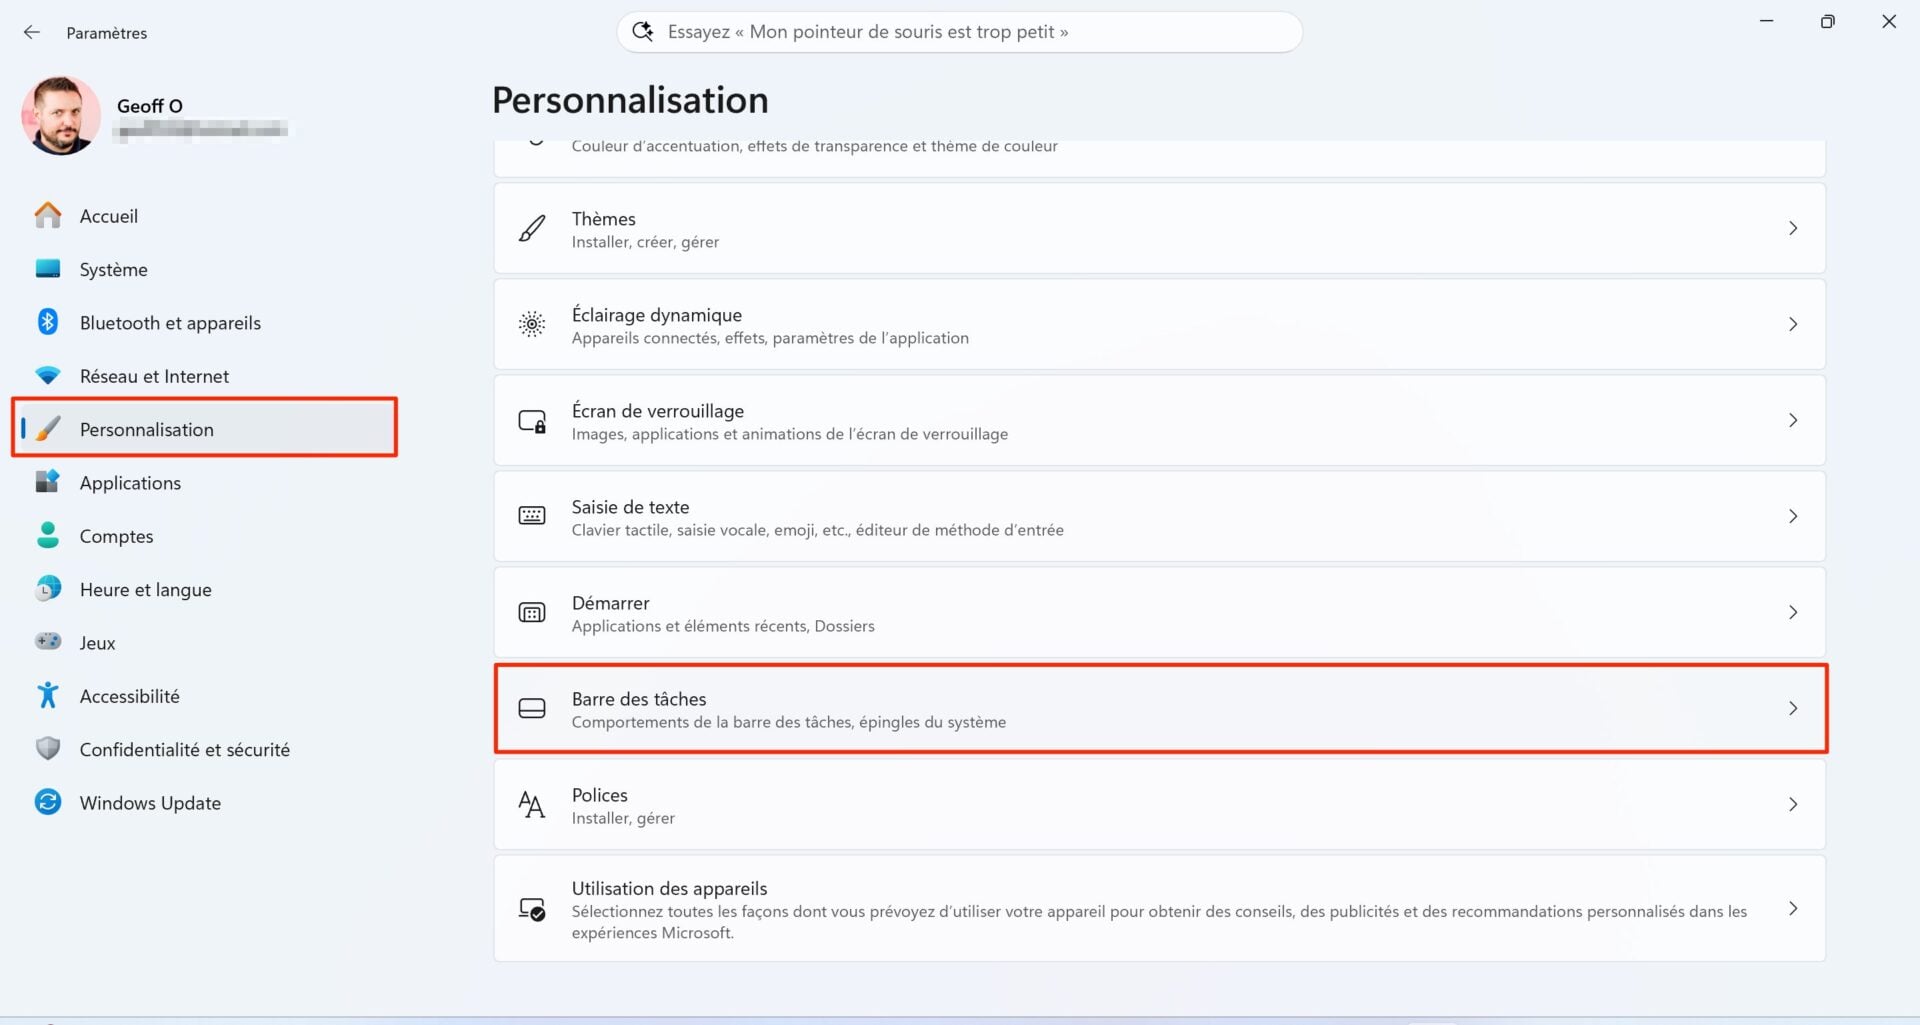Expand the Éclairage dynamique chevron
Viewport: 1920px width, 1025px height.
[x=1793, y=324]
